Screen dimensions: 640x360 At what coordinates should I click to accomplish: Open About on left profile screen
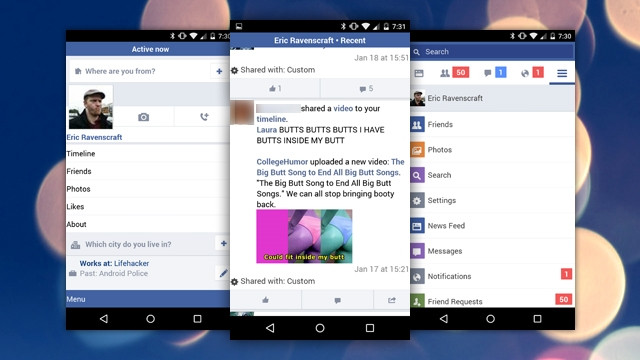tap(148, 224)
